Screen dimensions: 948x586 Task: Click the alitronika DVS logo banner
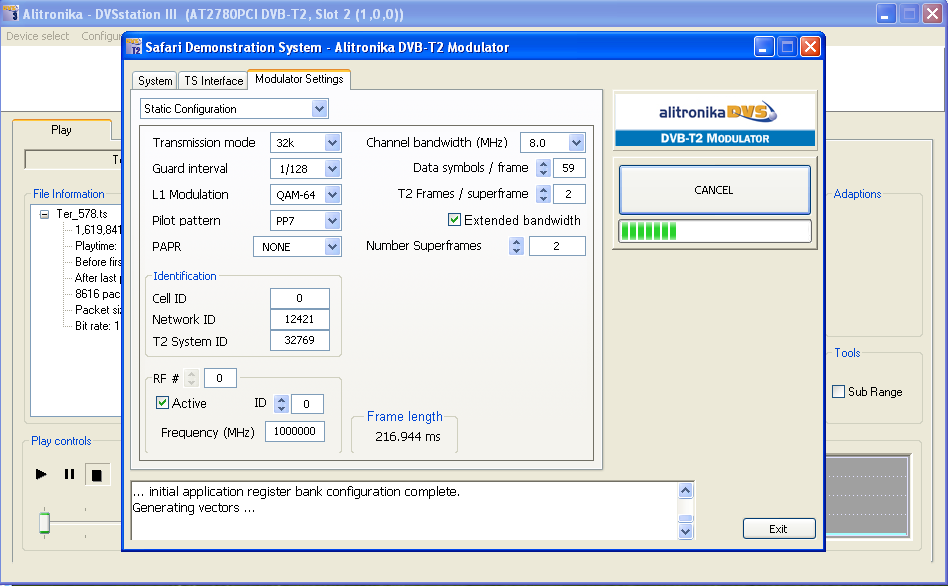[x=715, y=119]
